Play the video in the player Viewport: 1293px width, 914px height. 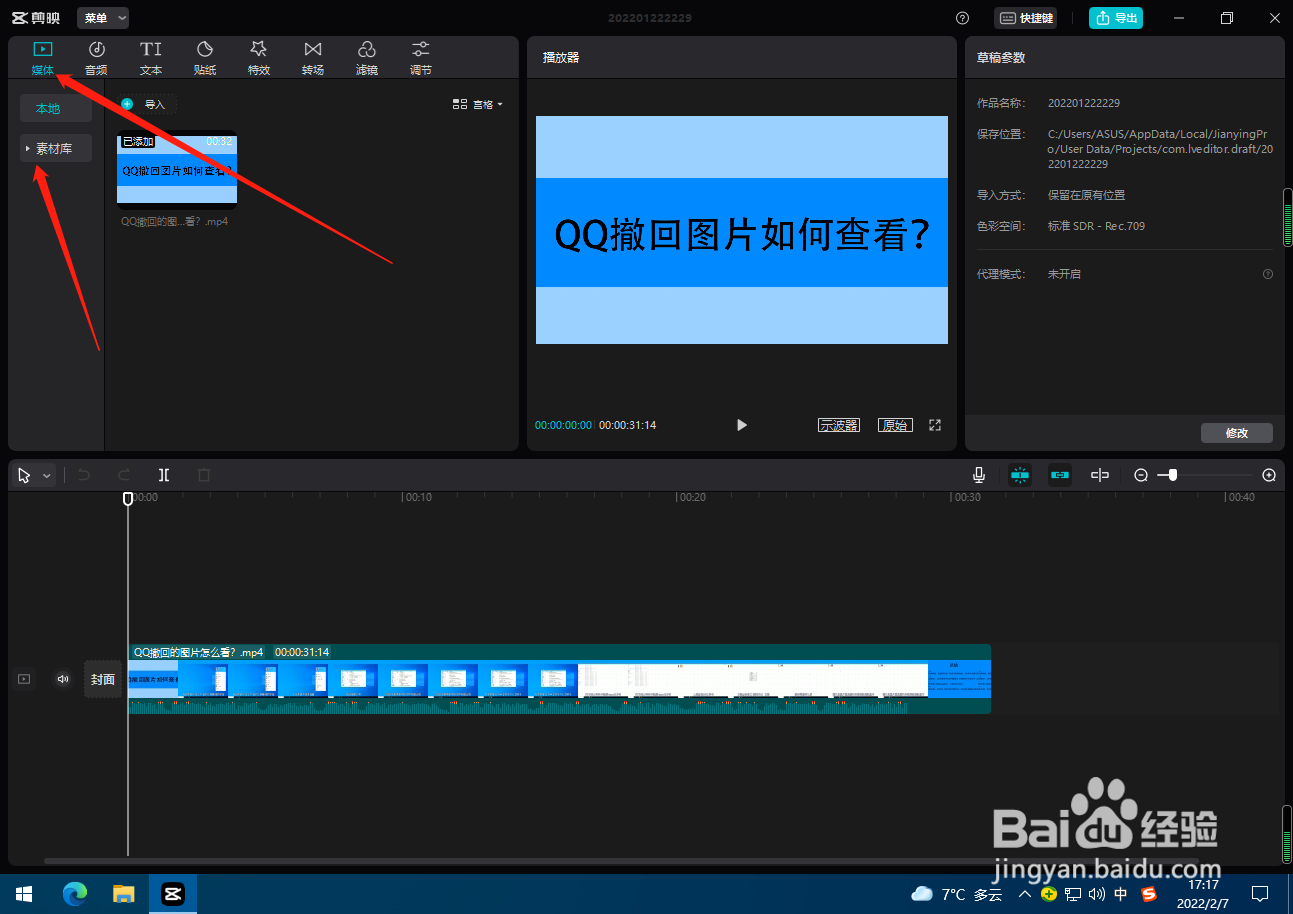click(x=742, y=425)
